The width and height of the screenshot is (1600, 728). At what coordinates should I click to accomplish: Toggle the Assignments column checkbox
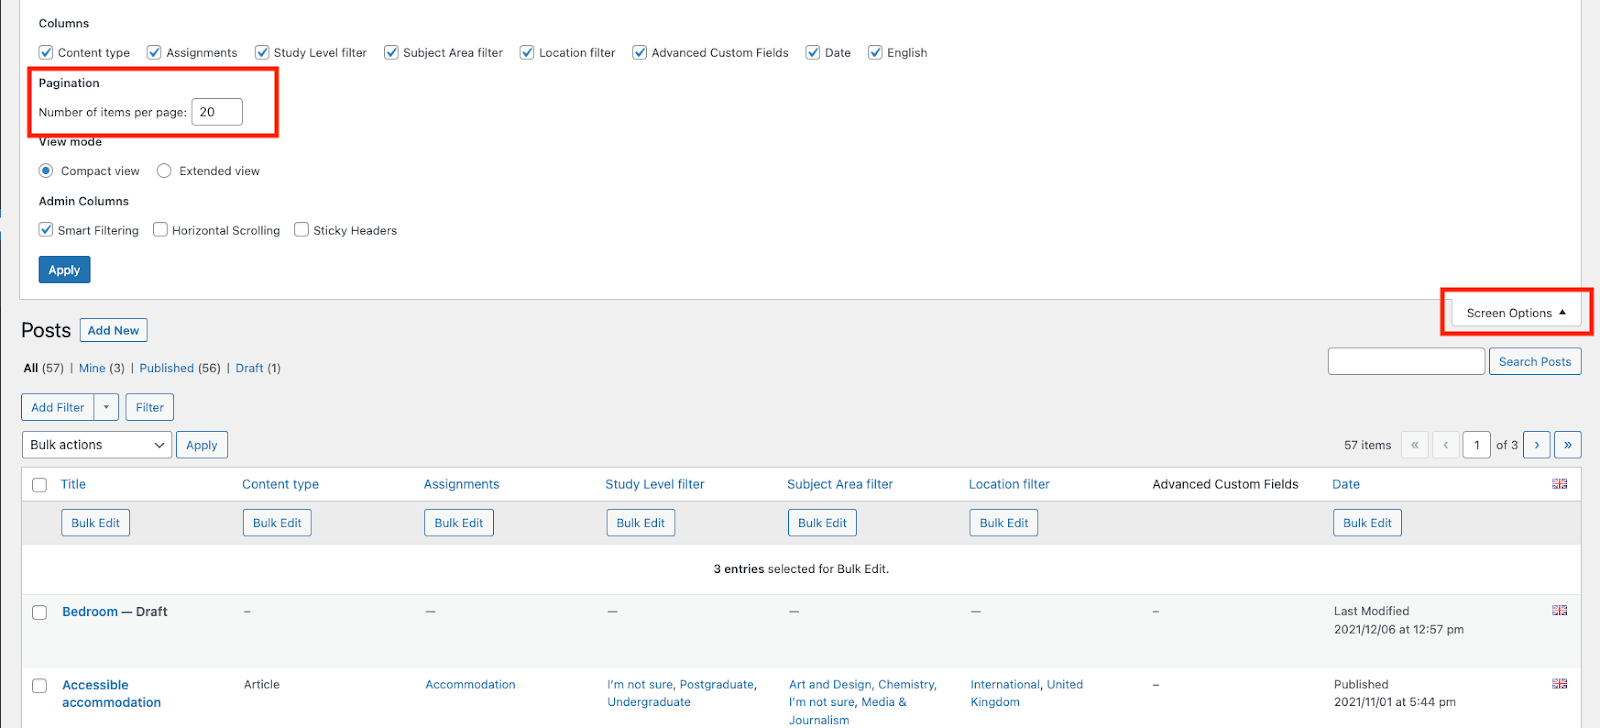click(x=154, y=52)
